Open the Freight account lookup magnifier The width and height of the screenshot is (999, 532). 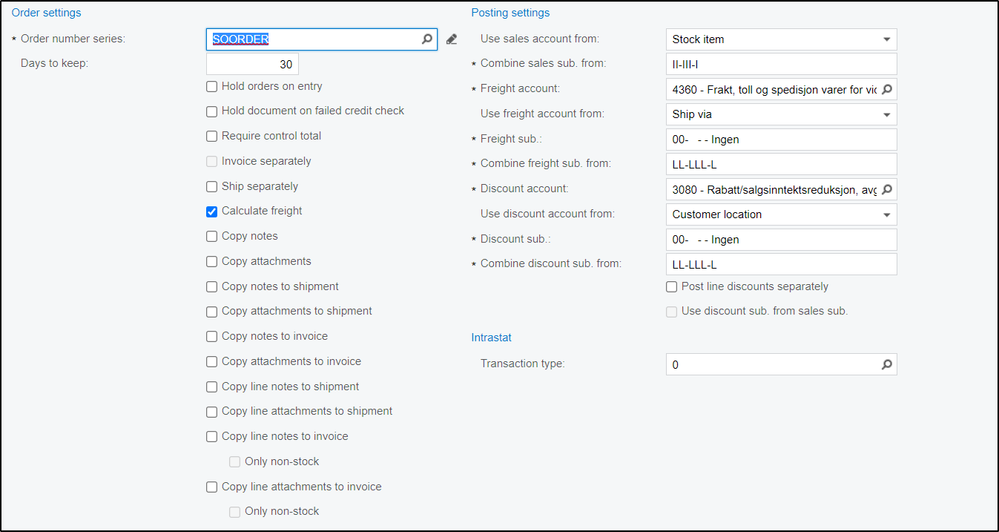886,90
